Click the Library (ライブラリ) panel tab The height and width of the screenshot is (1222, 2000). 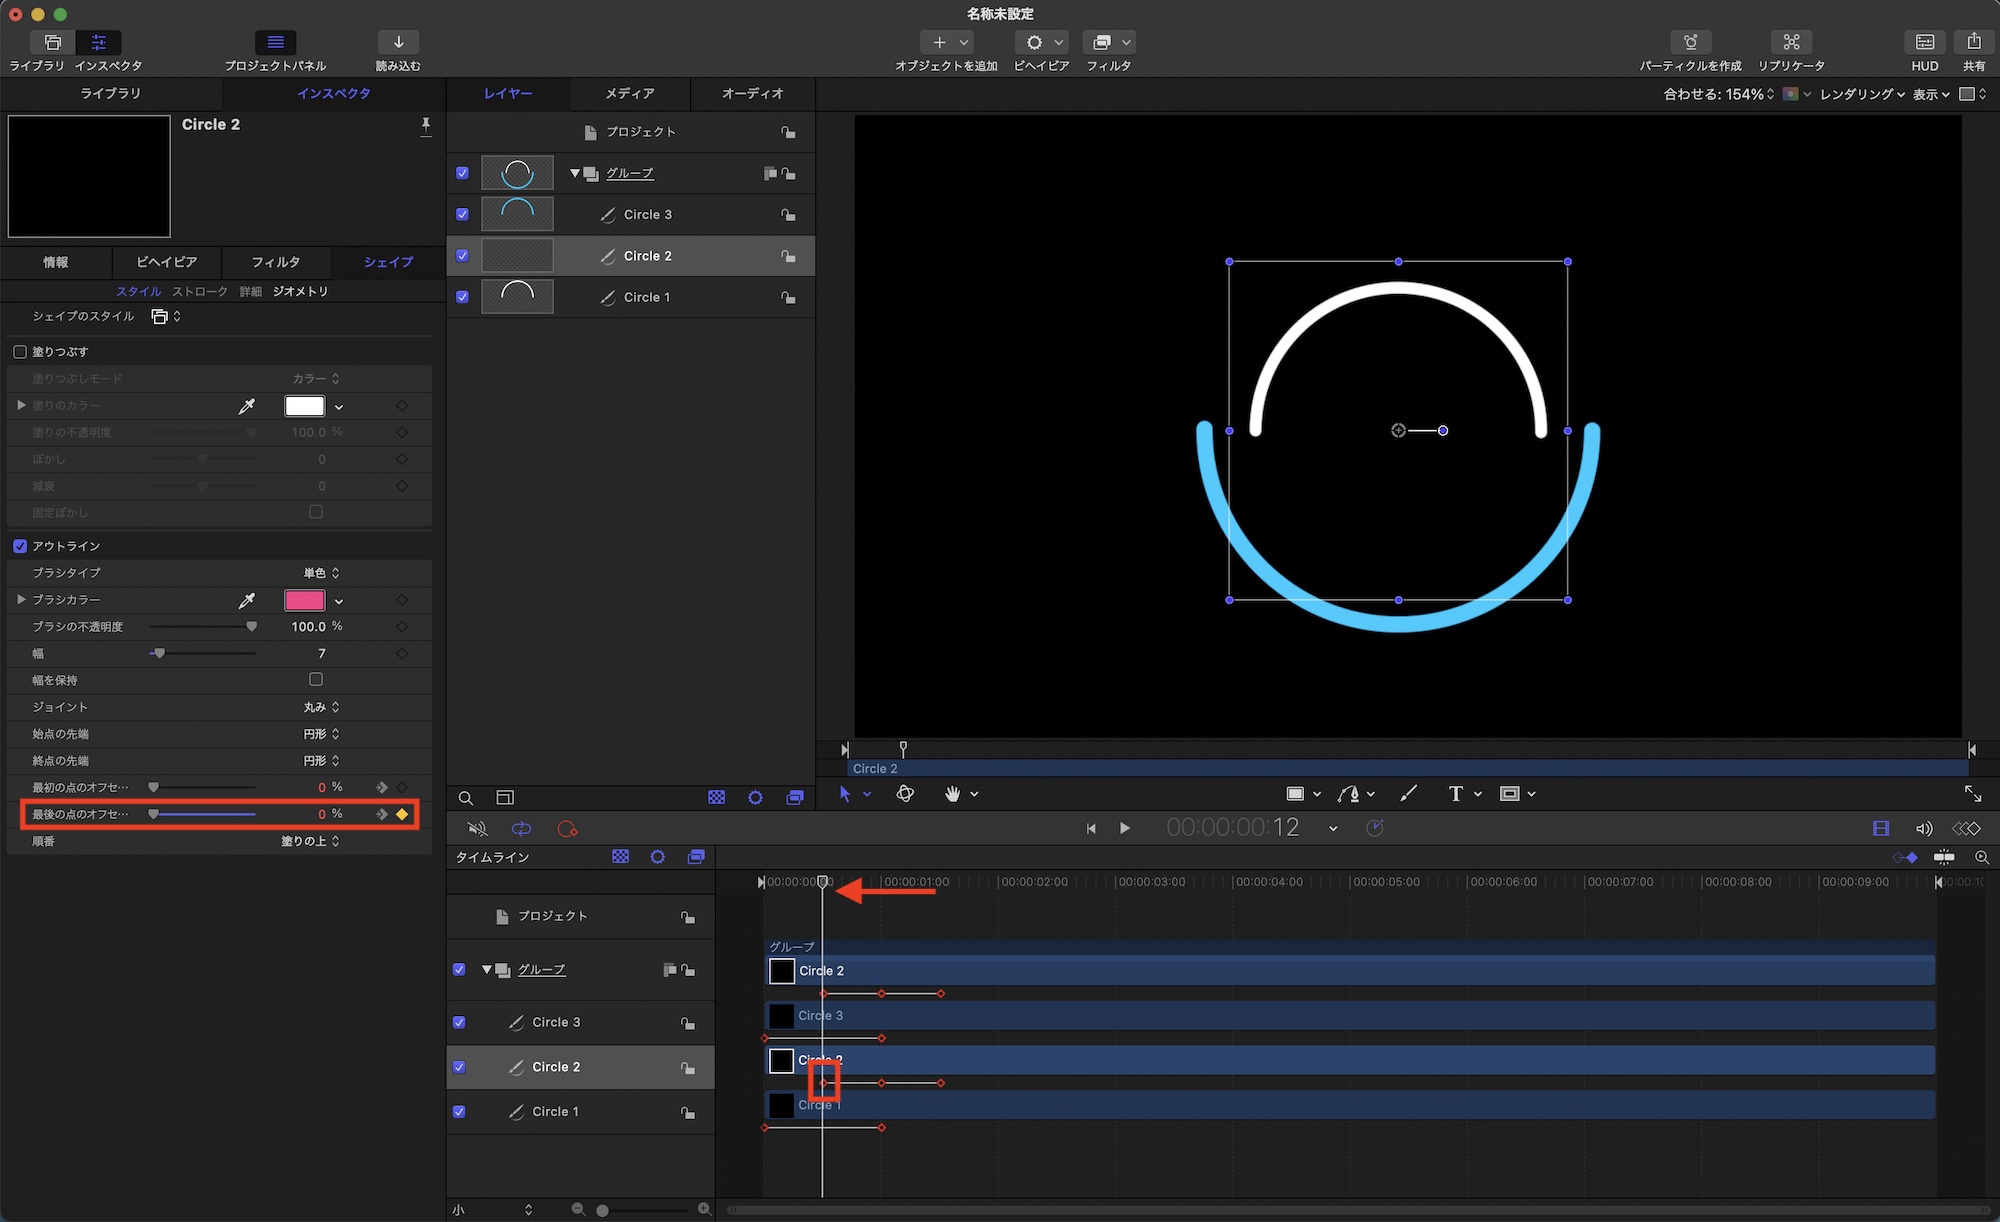coord(110,93)
